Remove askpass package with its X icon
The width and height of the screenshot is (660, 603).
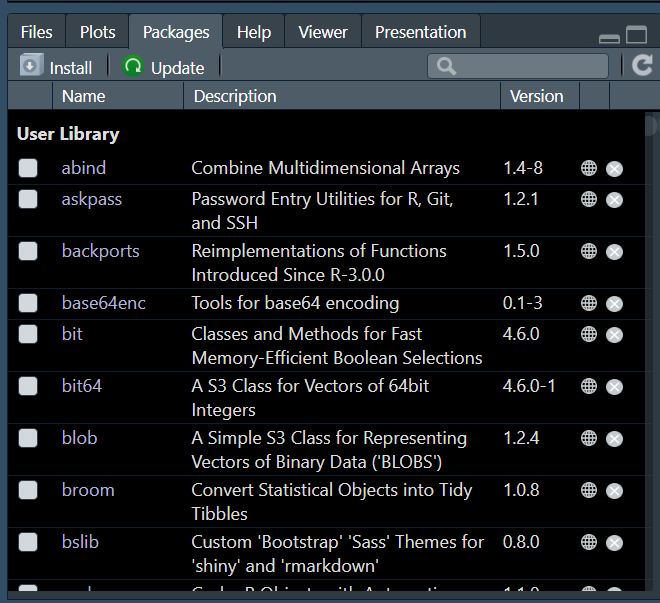tap(614, 200)
